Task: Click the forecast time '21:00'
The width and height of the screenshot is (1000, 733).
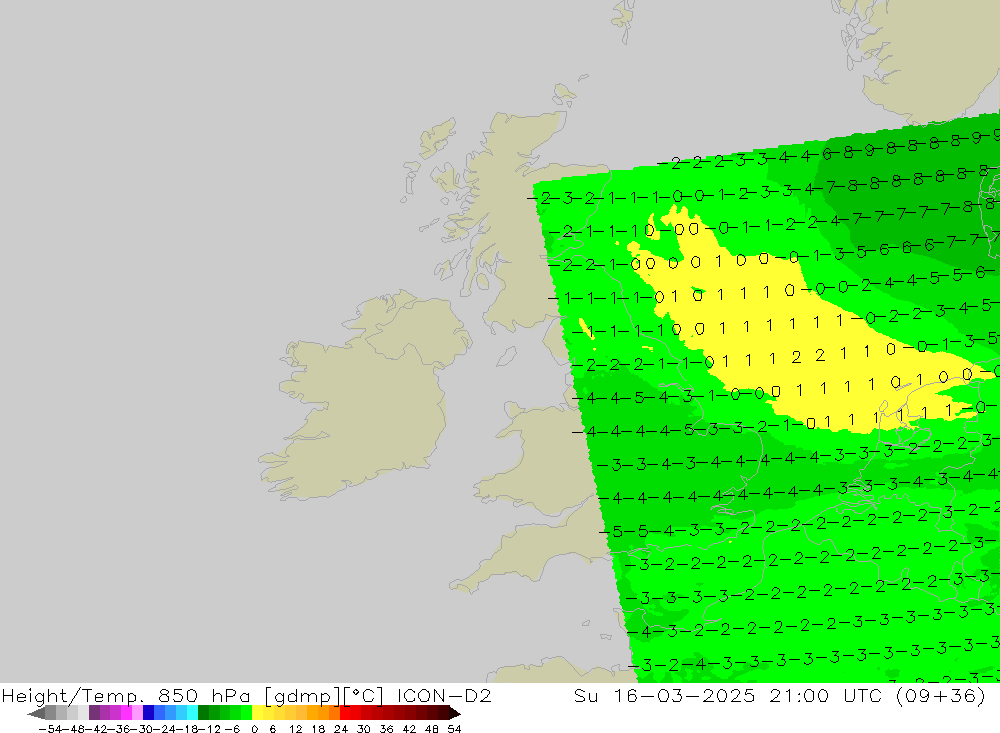Action: [799, 696]
